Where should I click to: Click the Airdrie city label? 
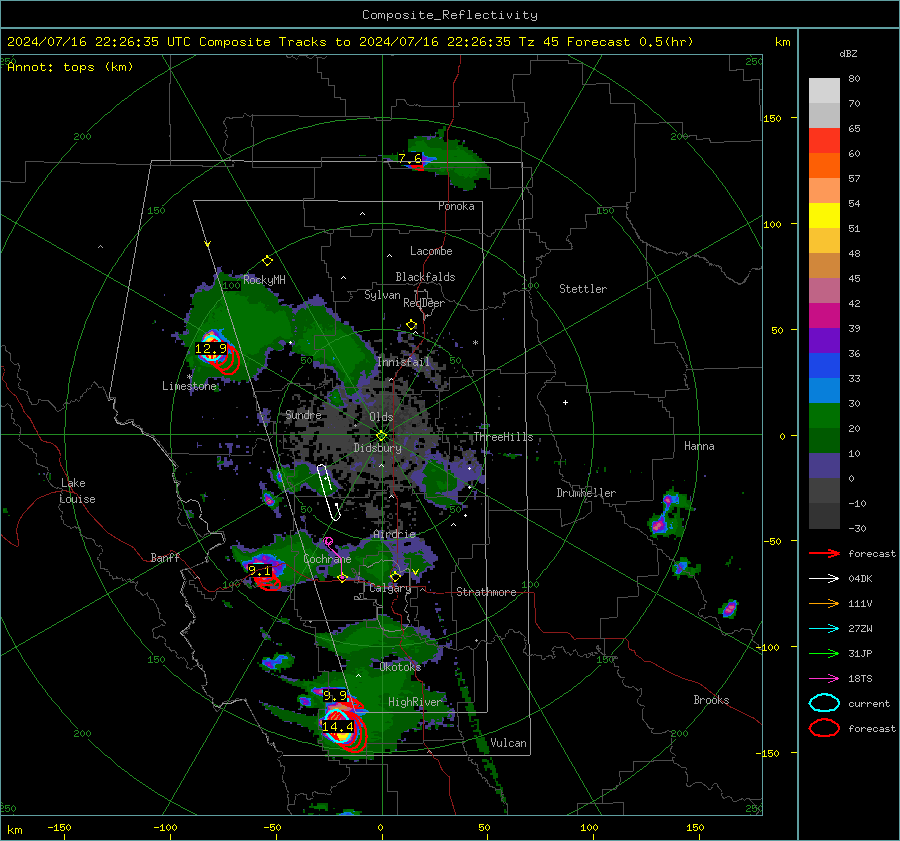point(394,534)
